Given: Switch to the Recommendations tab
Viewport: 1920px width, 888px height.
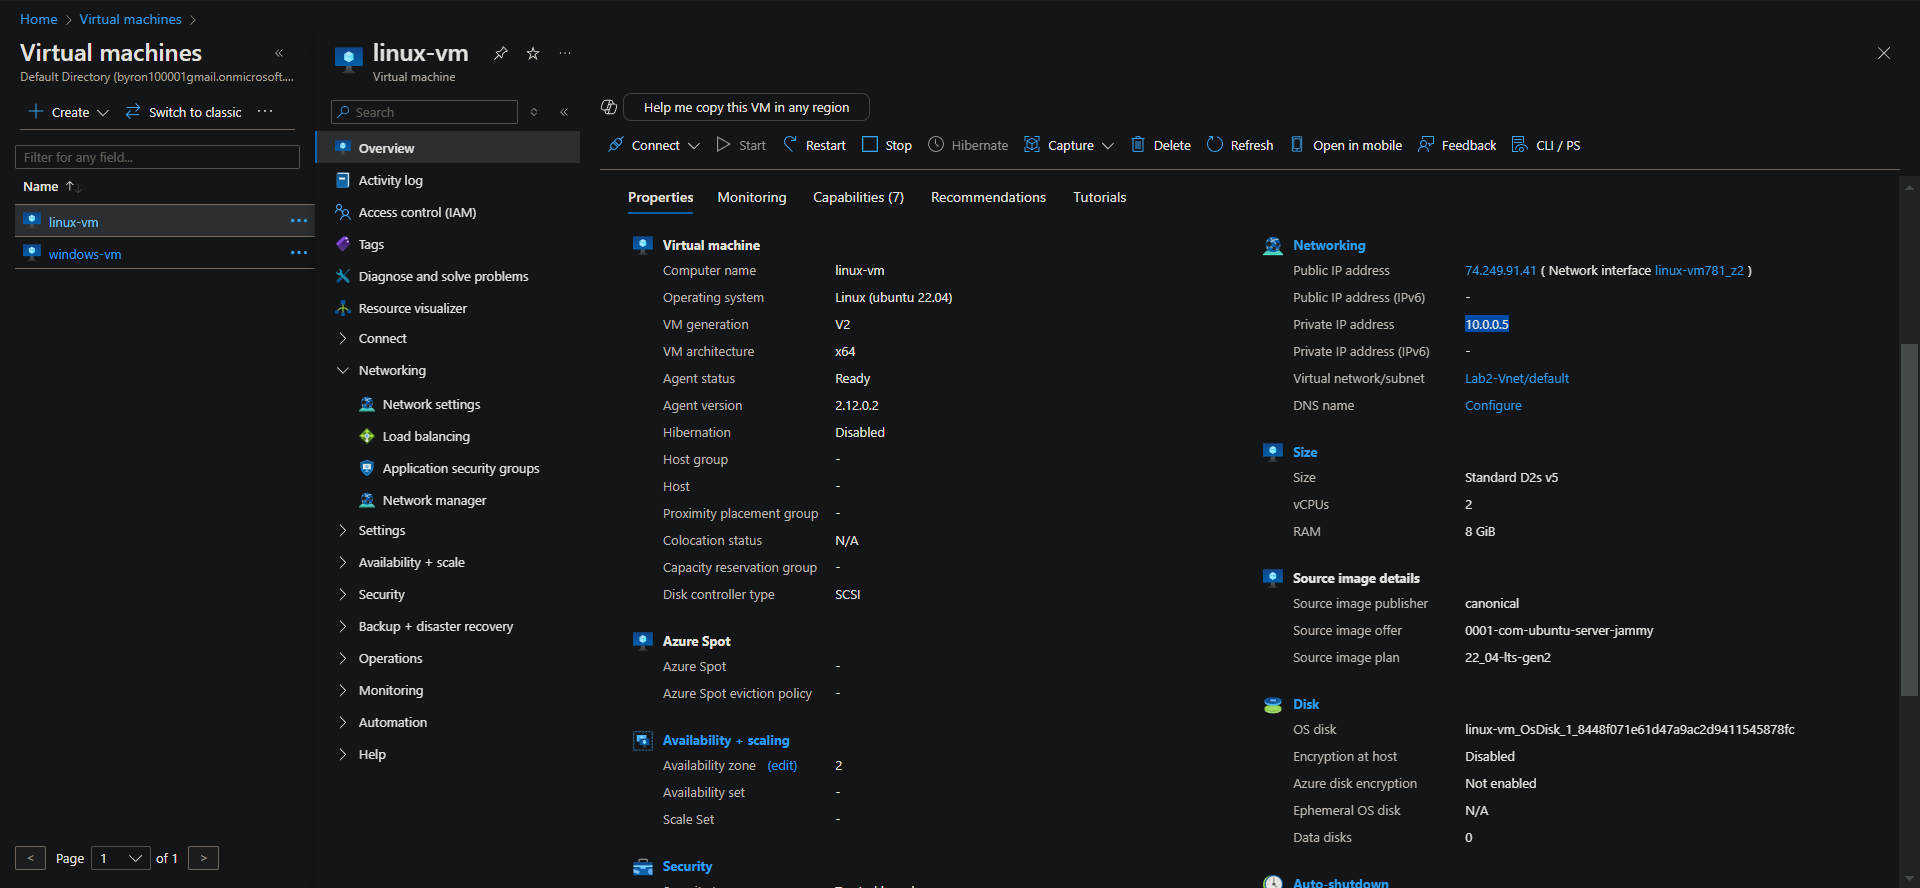Looking at the screenshot, I should point(988,197).
